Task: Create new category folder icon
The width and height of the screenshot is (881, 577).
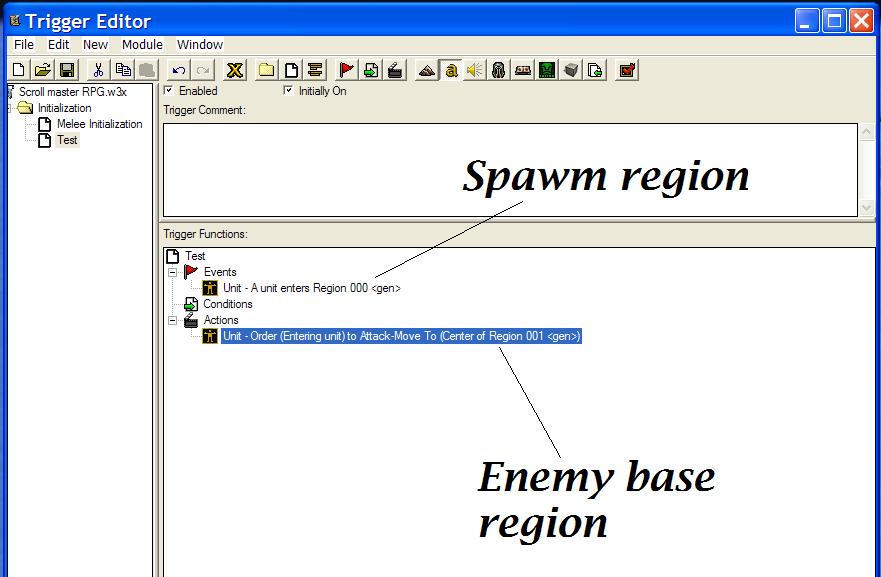Action: tap(266, 70)
